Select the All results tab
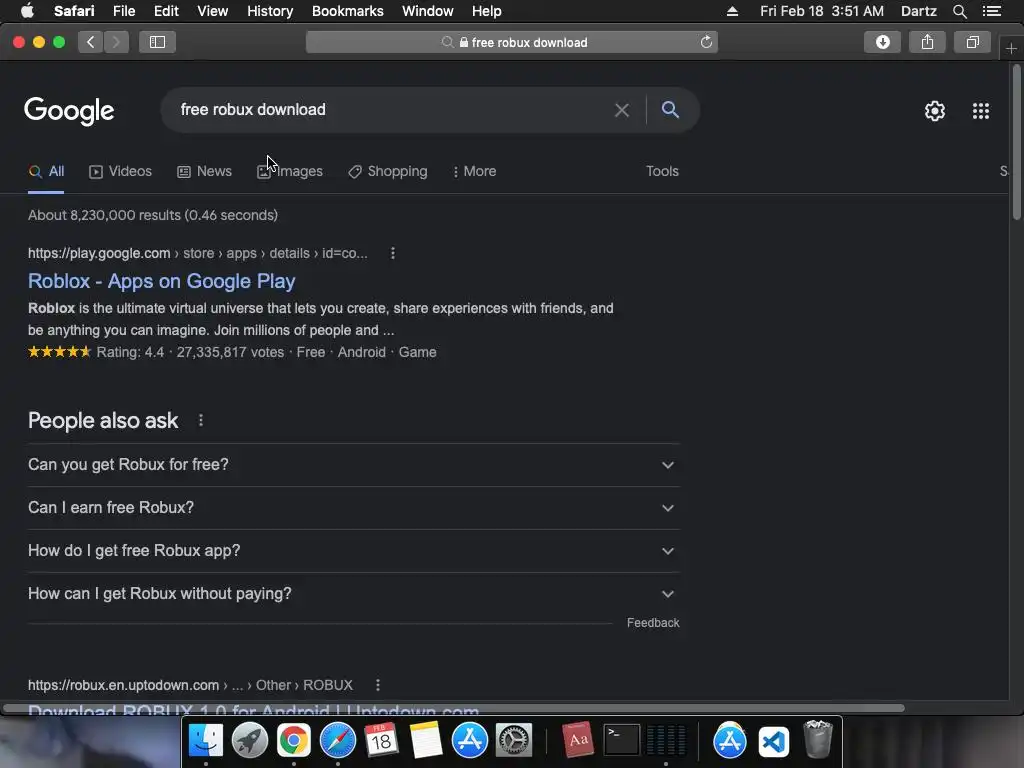The height and width of the screenshot is (768, 1024). tap(46, 171)
